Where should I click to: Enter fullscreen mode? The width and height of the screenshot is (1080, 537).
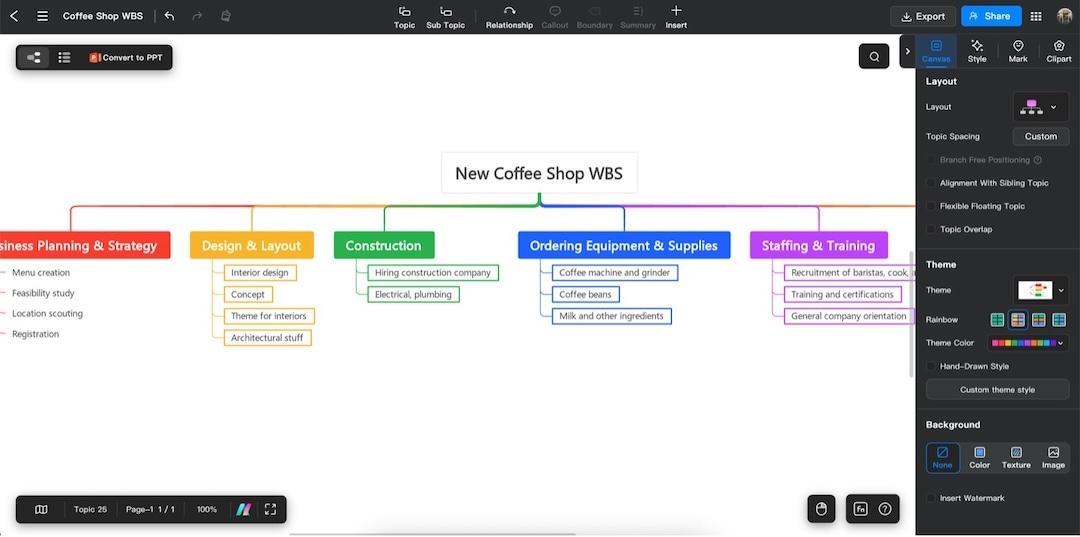(x=270, y=509)
